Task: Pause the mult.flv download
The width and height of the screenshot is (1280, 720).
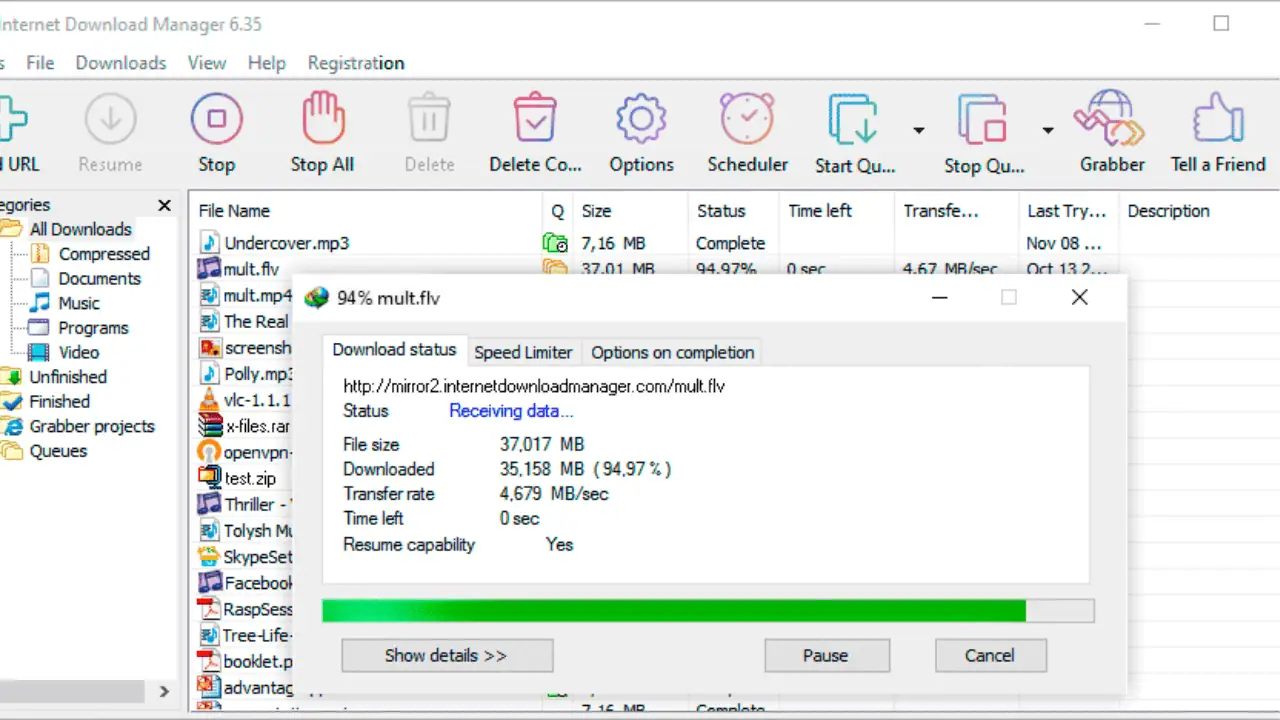Action: 826,656
